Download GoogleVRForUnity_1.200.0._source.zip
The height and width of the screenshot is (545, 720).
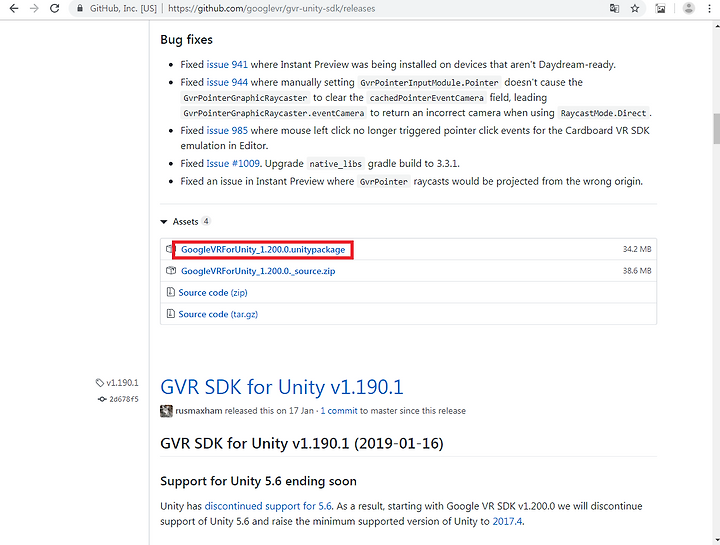[258, 271]
